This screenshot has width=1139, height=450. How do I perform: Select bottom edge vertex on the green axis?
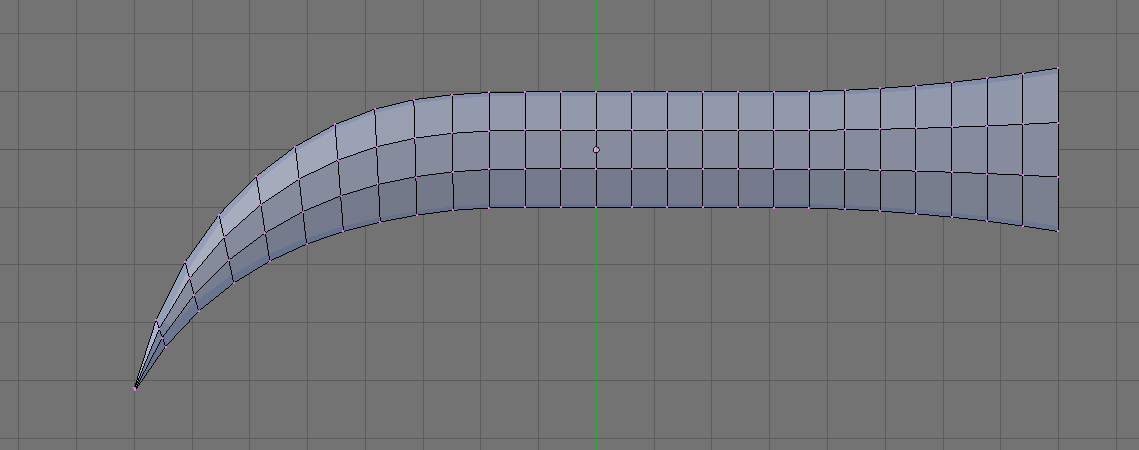pos(596,207)
